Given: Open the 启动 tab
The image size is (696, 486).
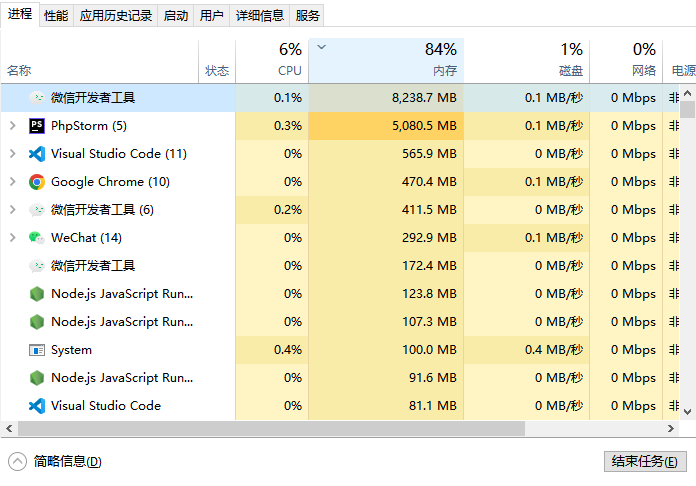Looking at the screenshot, I should [x=176, y=16].
